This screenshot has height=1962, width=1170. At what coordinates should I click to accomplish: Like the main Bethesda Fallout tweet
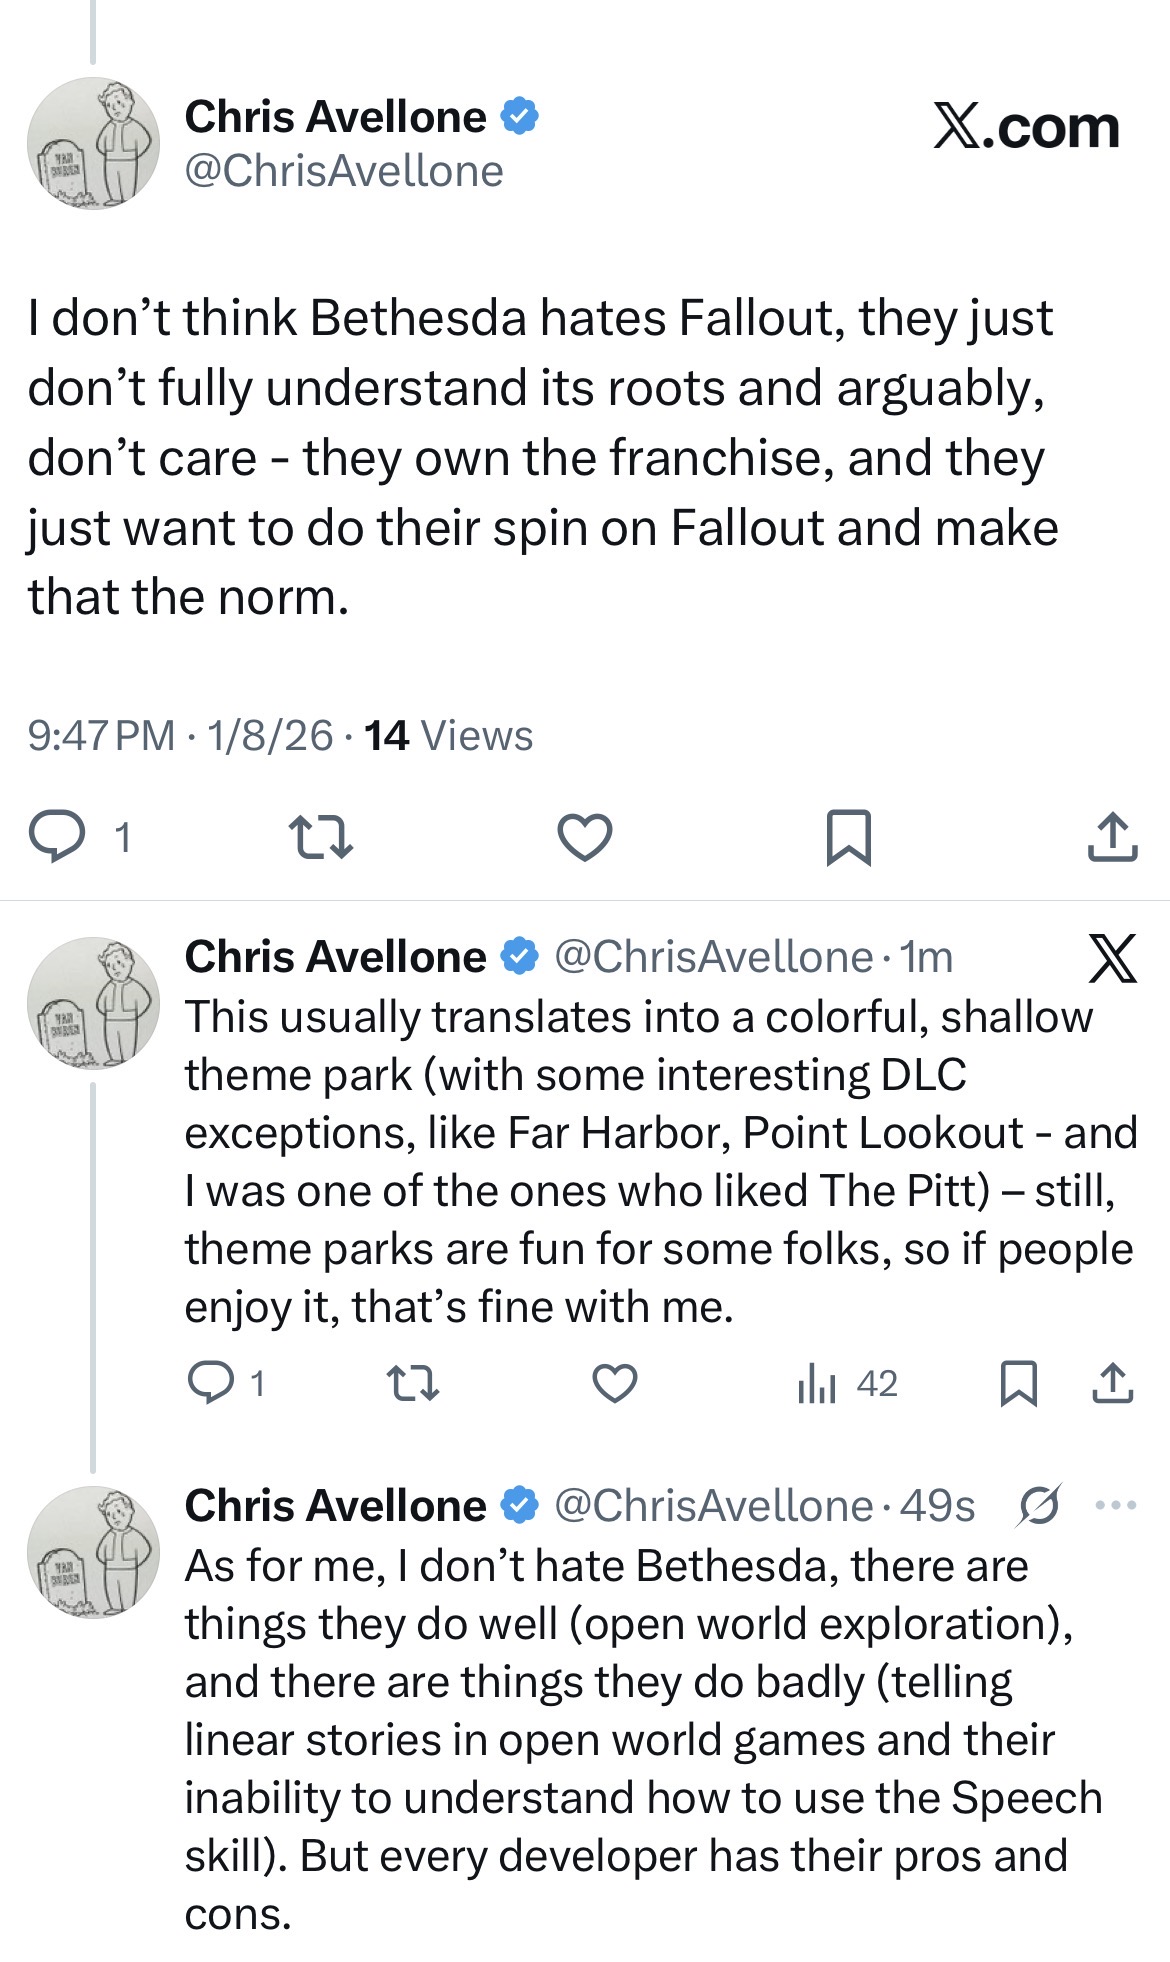tap(584, 837)
